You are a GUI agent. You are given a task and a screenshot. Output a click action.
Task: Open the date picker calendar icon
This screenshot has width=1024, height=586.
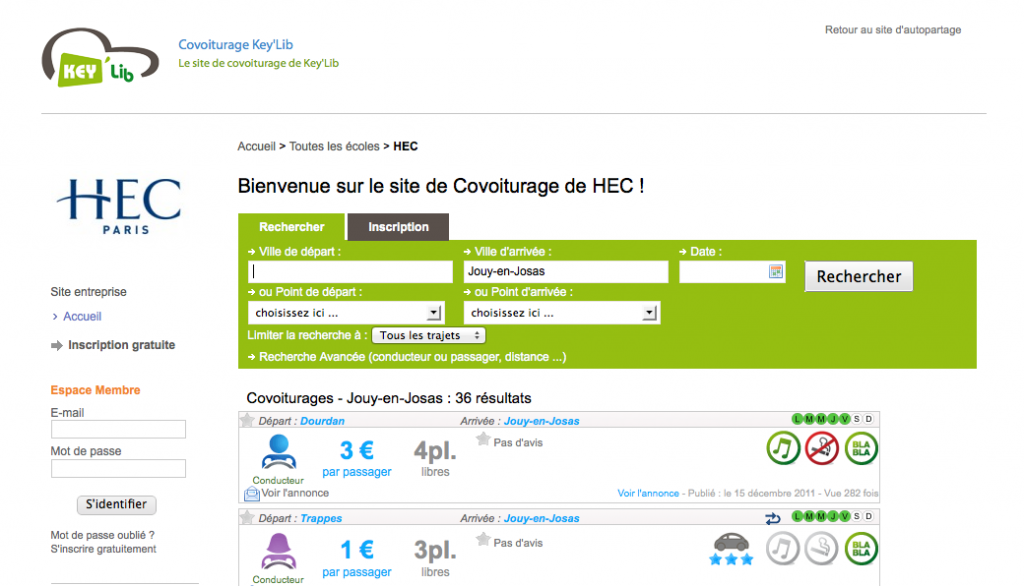(x=775, y=272)
